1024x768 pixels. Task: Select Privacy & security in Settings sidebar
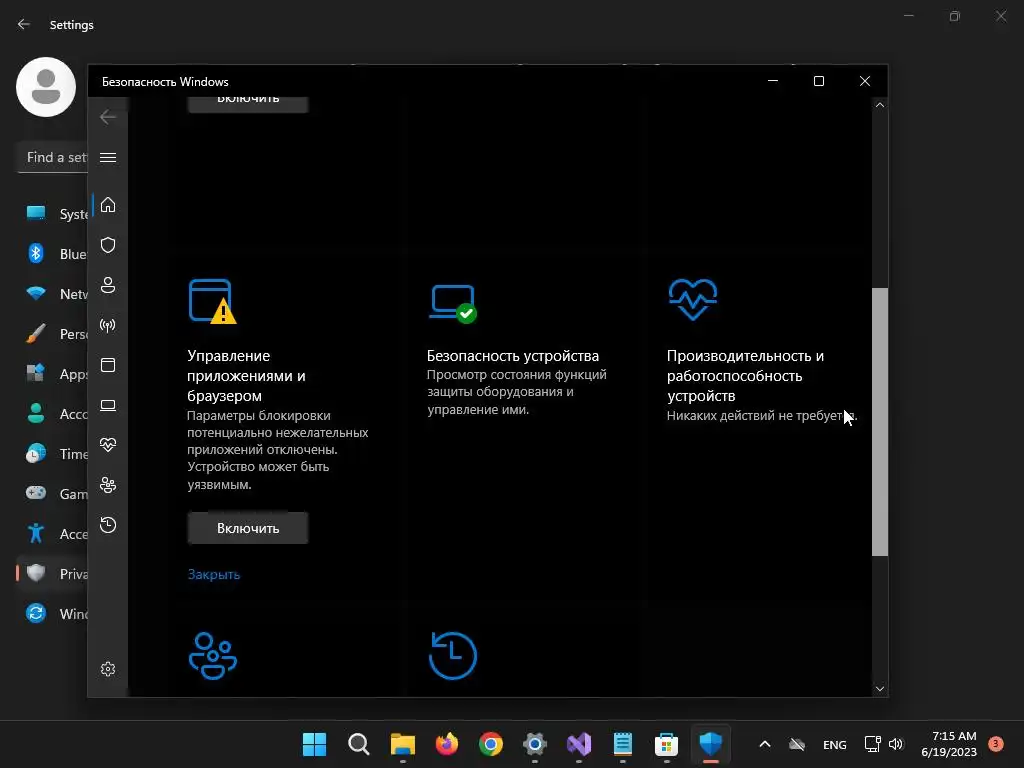[x=52, y=573]
